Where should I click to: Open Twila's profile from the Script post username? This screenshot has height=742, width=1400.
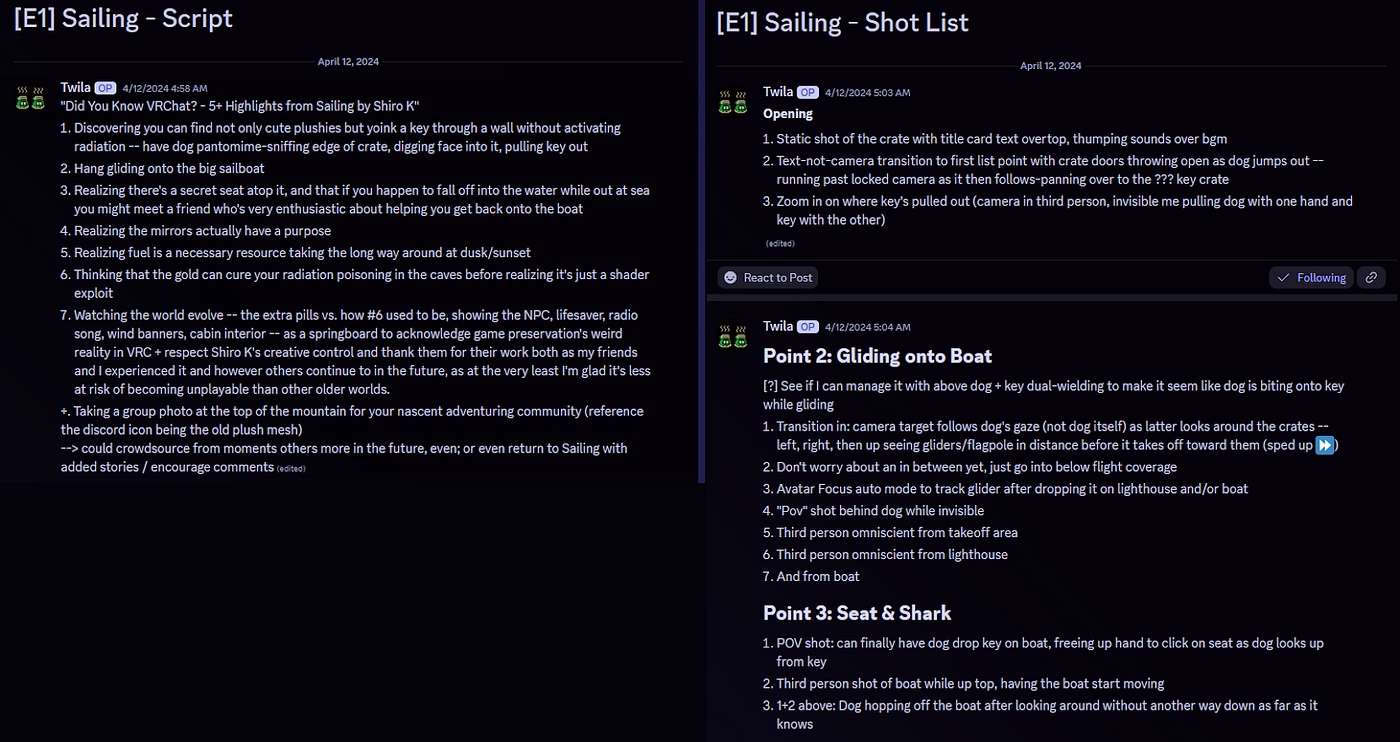coord(76,88)
